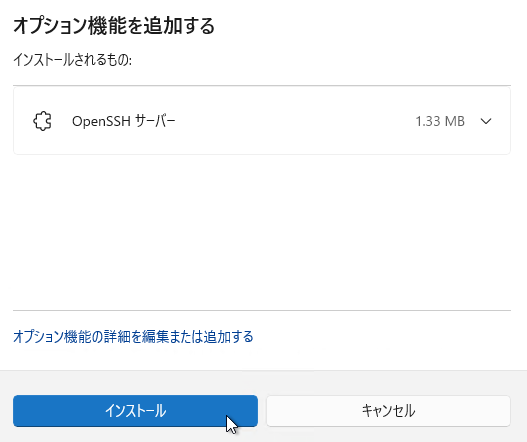
Task: Click the オプション機能を追加する dialog title
Action: [x=114, y=26]
